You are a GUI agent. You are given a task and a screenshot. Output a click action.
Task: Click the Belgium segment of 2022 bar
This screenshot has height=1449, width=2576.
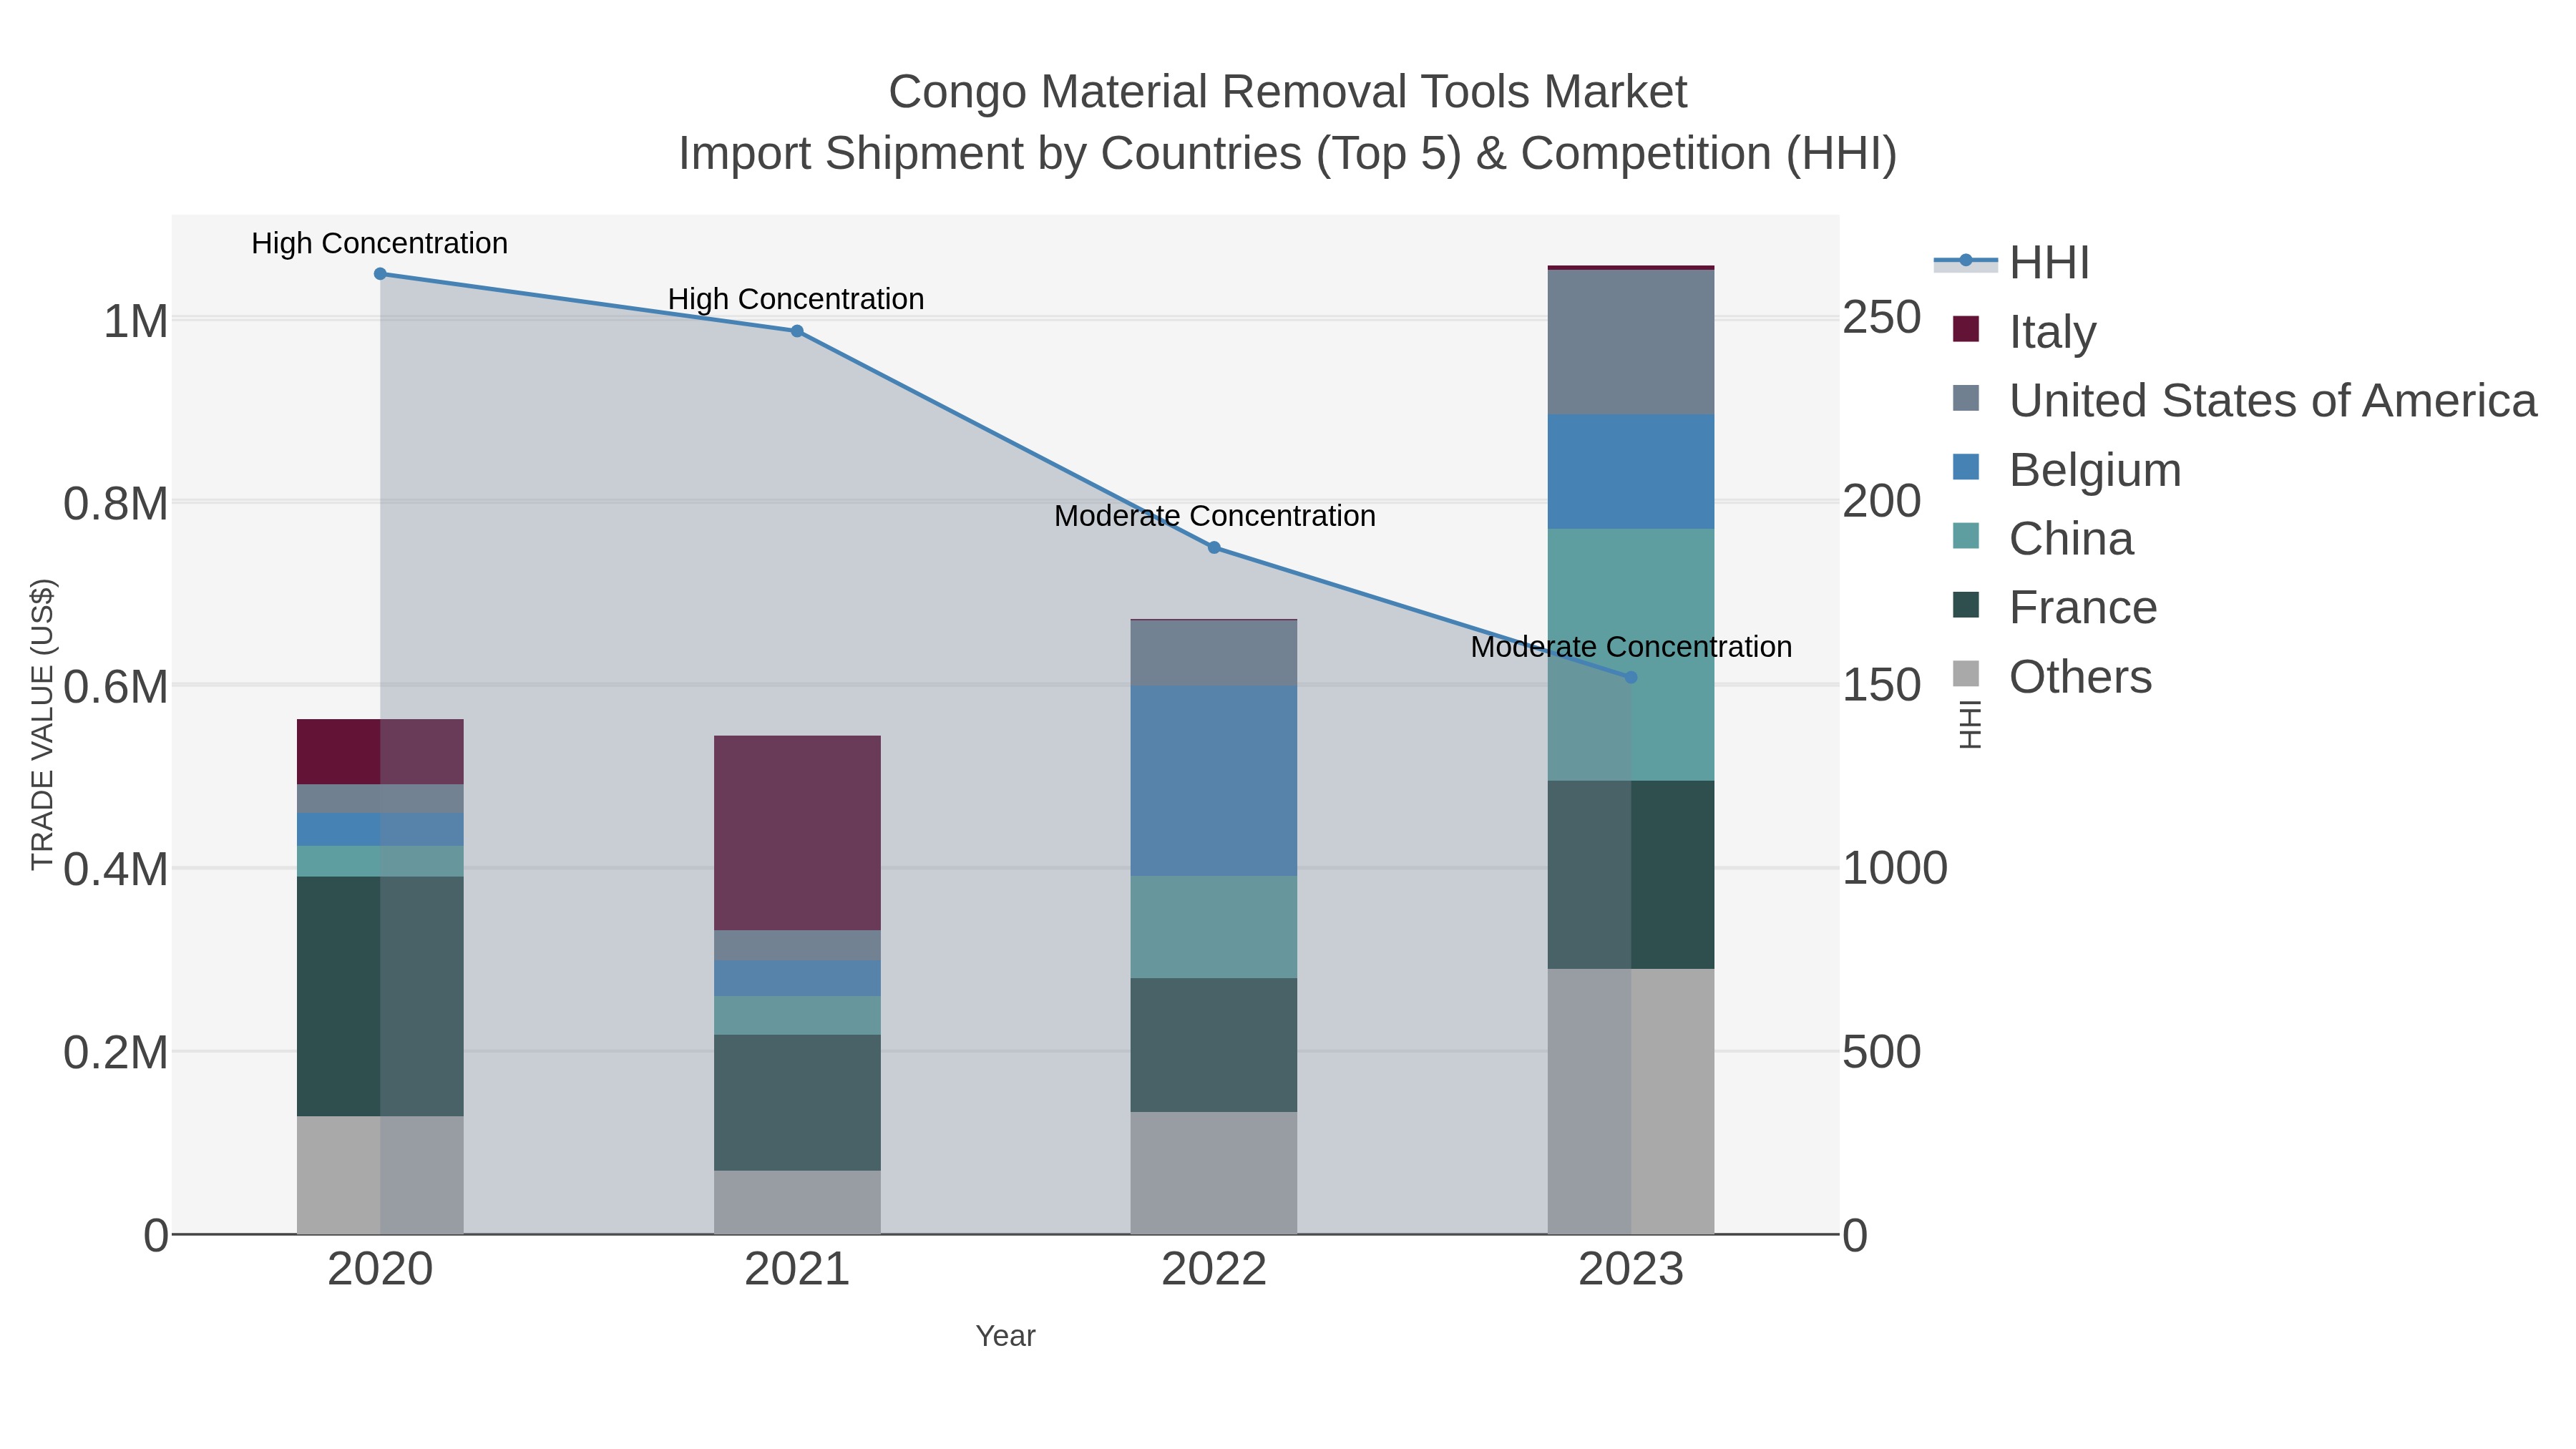pos(1214,781)
